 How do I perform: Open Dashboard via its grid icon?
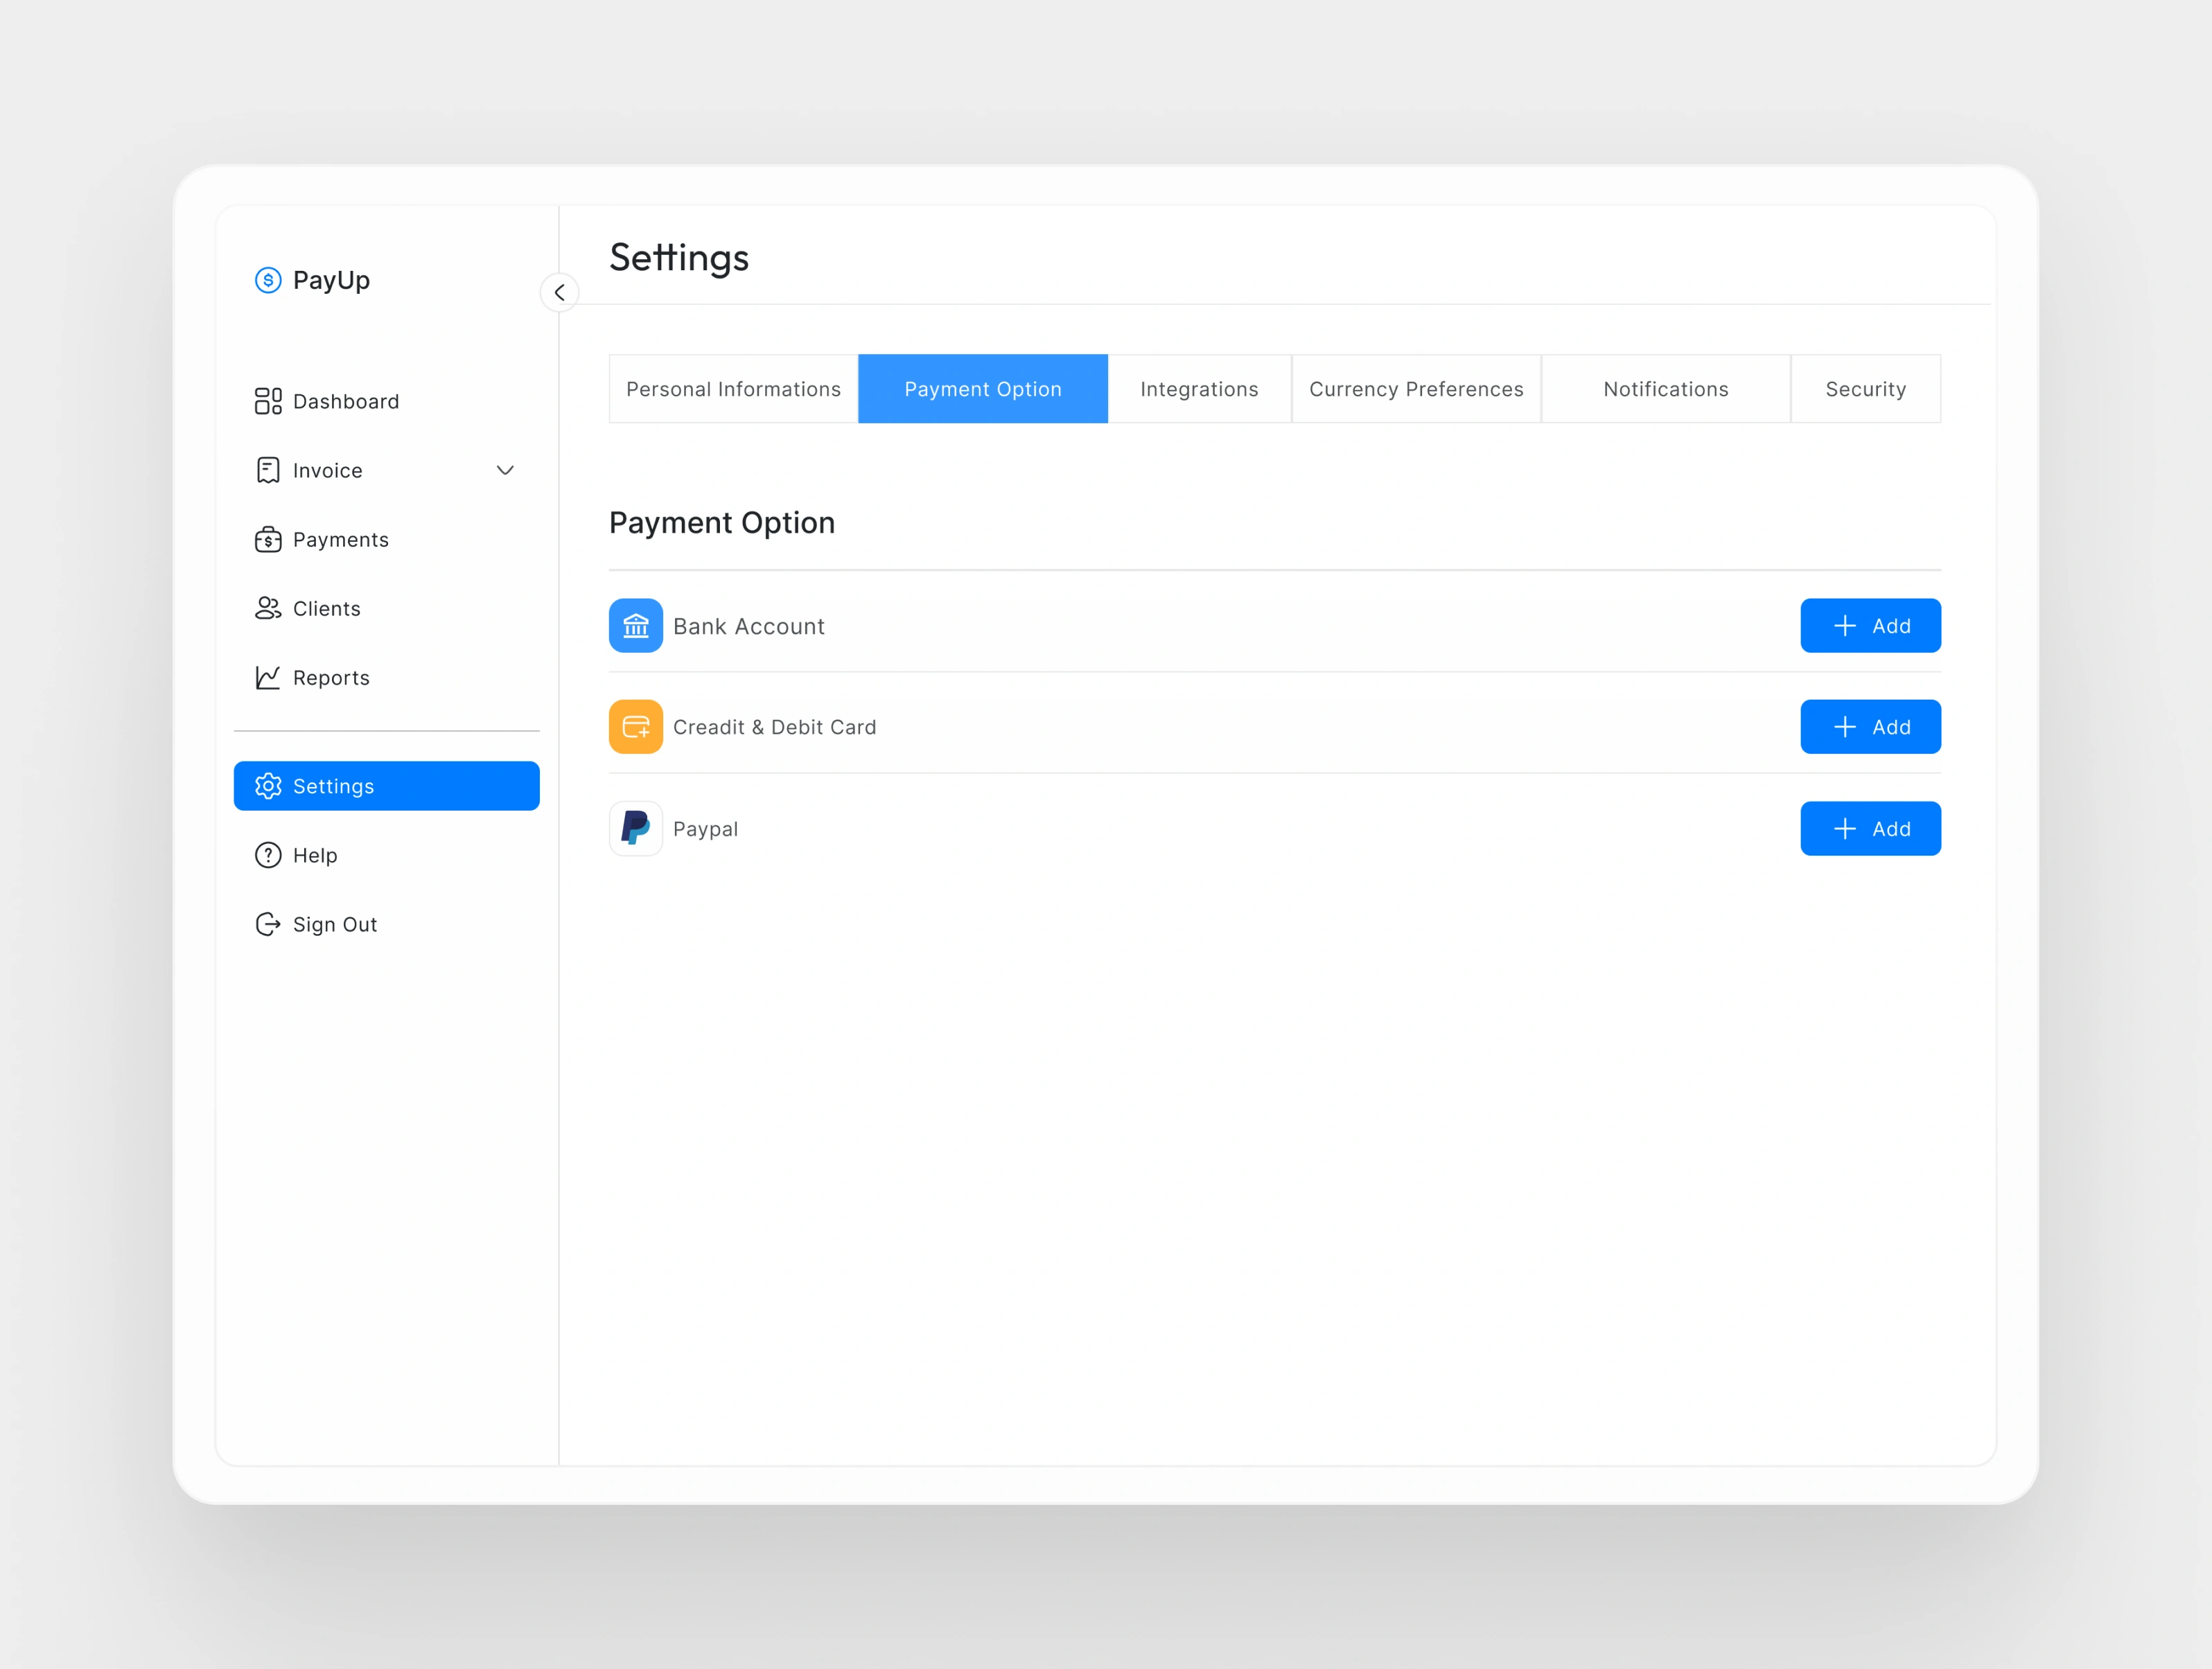268,401
